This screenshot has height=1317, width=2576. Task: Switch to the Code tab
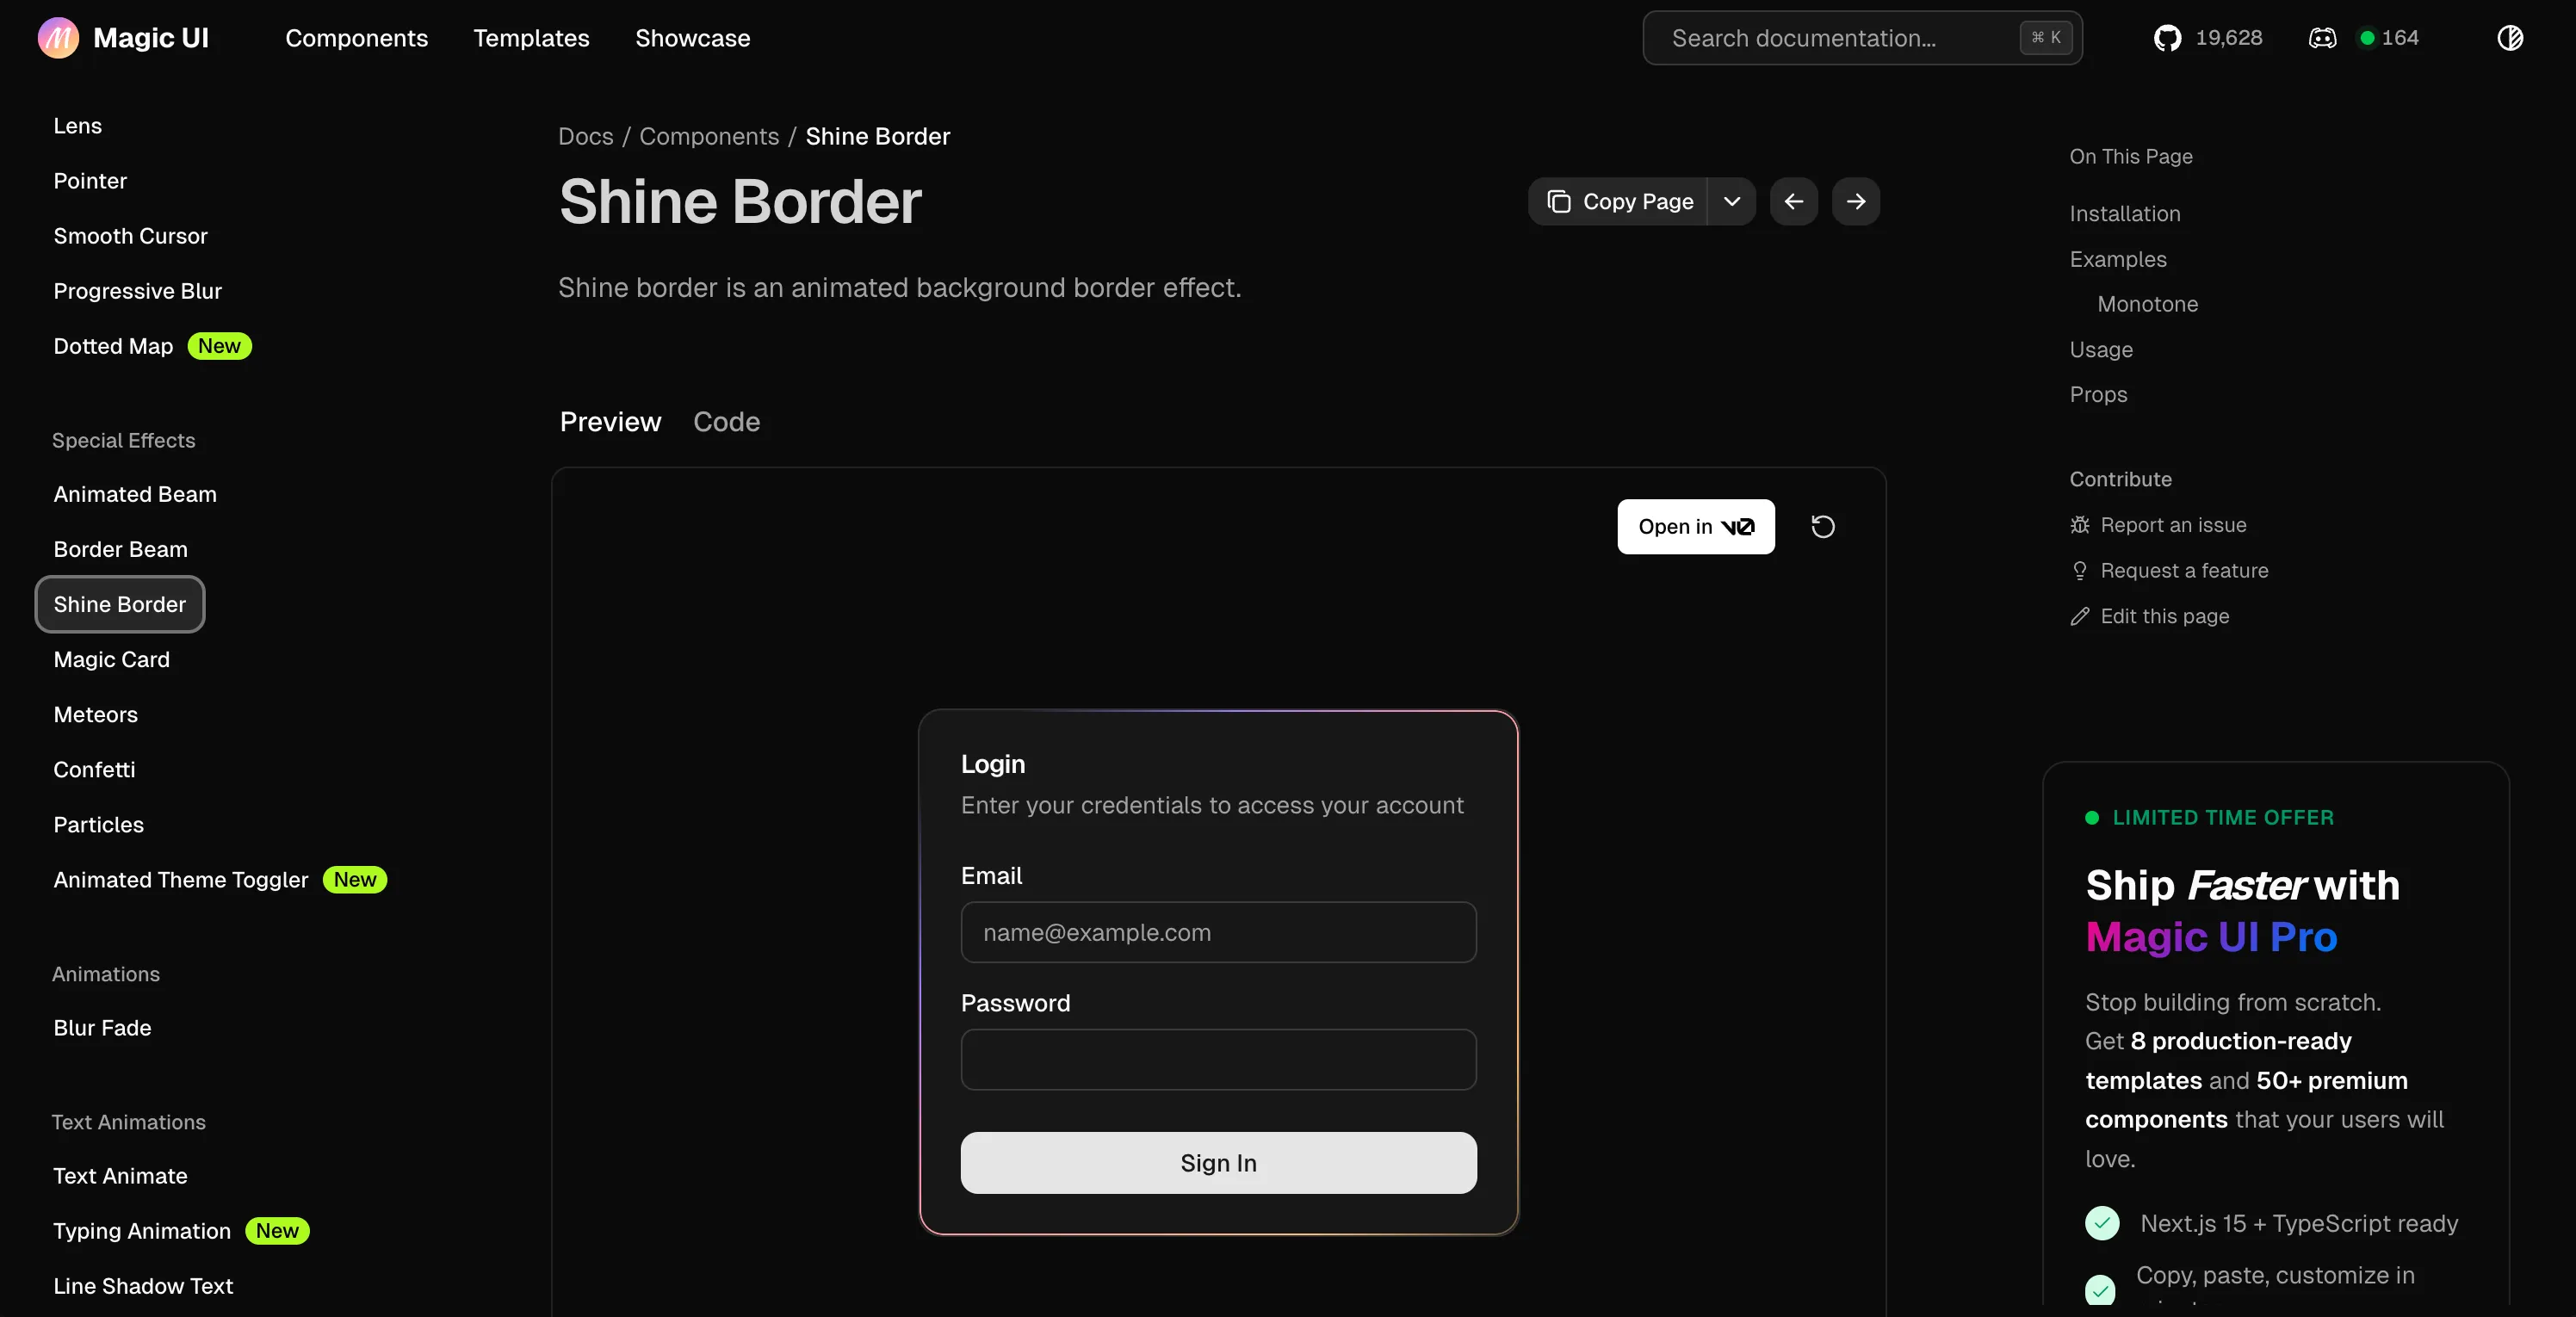click(x=726, y=422)
